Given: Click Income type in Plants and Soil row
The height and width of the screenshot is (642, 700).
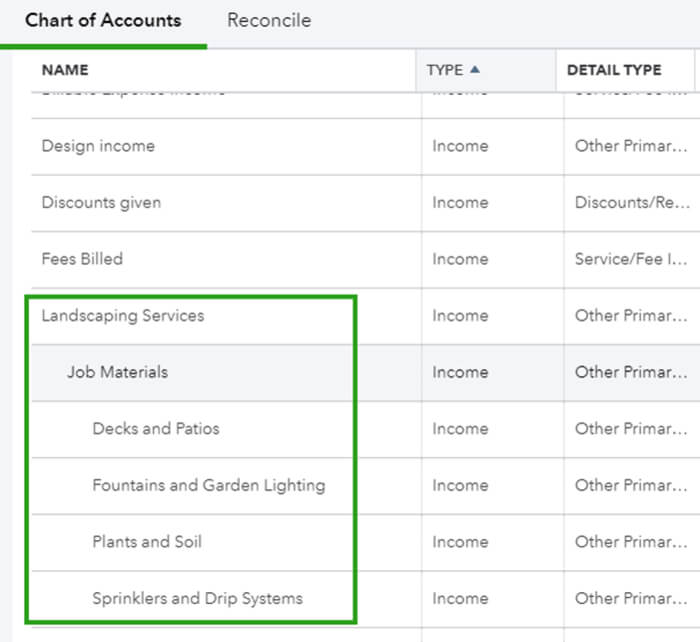Looking at the screenshot, I should 460,542.
